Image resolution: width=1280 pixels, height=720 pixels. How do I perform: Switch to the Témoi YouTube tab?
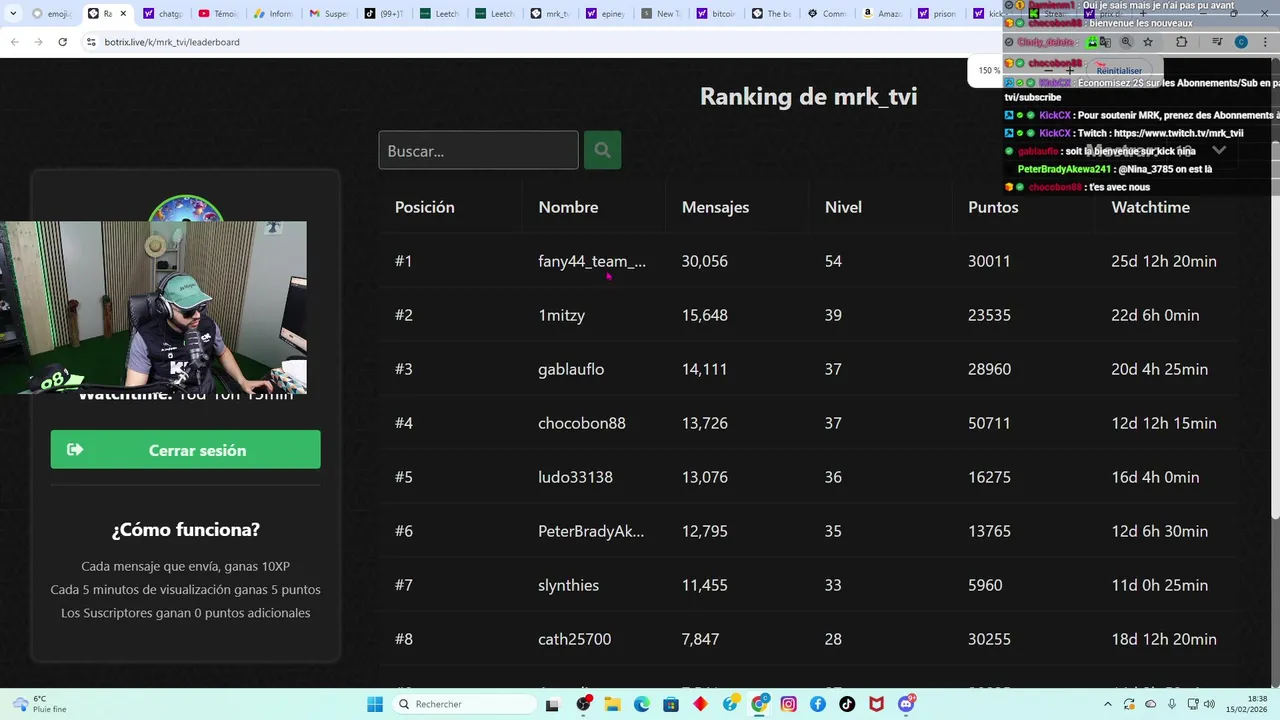[218, 14]
